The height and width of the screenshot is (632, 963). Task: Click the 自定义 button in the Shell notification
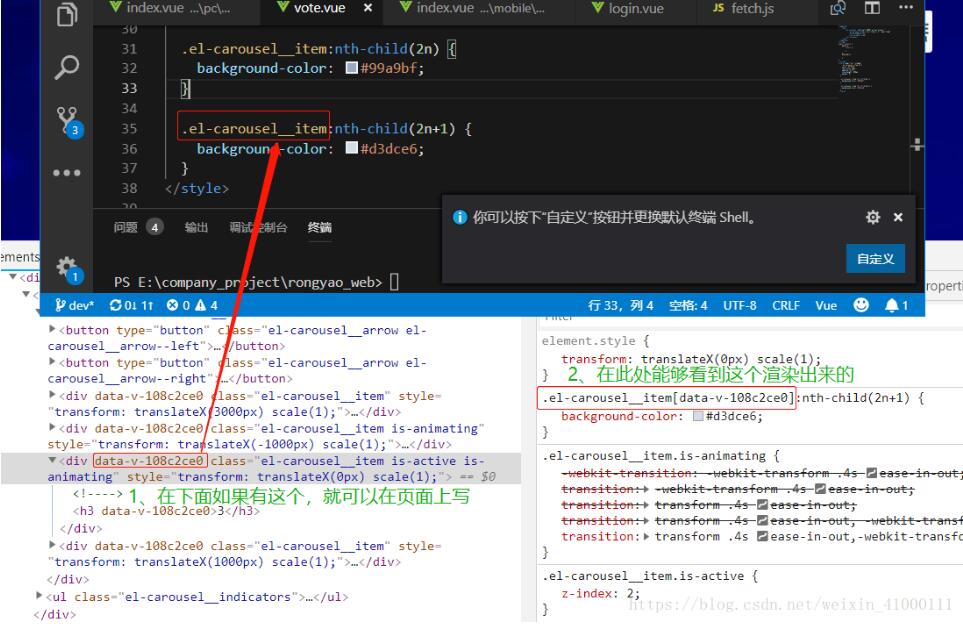tap(875, 260)
